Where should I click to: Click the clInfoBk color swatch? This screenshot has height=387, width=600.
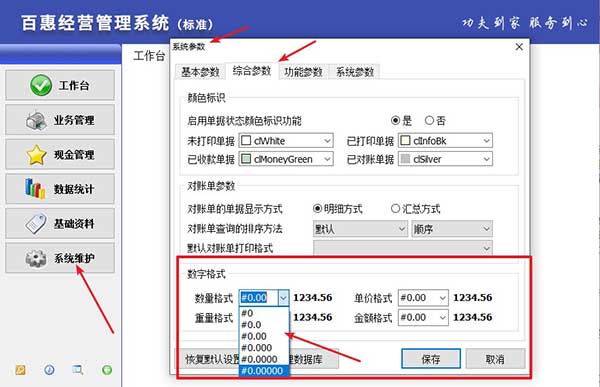405,140
